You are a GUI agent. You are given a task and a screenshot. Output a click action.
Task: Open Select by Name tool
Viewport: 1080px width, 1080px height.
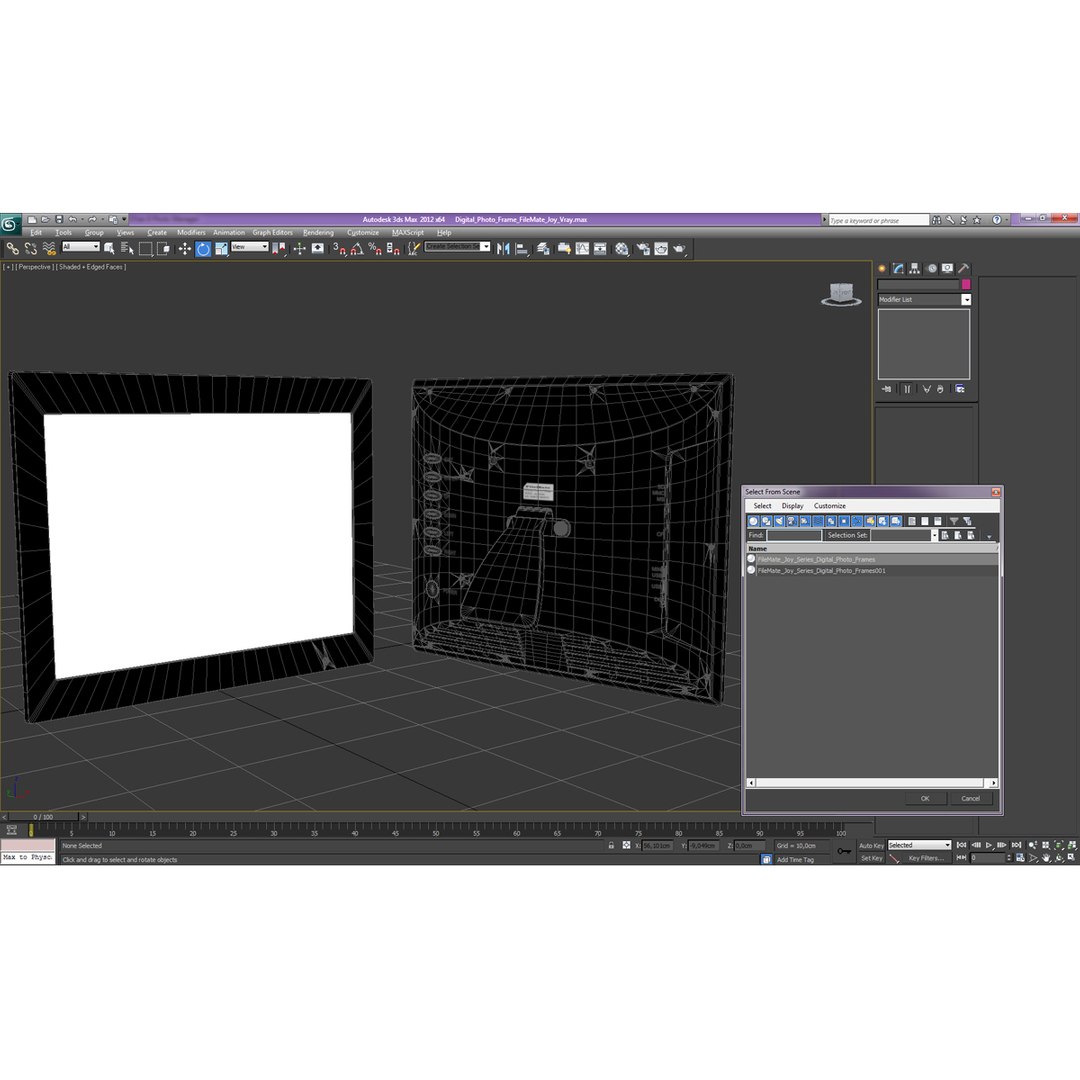tap(127, 249)
